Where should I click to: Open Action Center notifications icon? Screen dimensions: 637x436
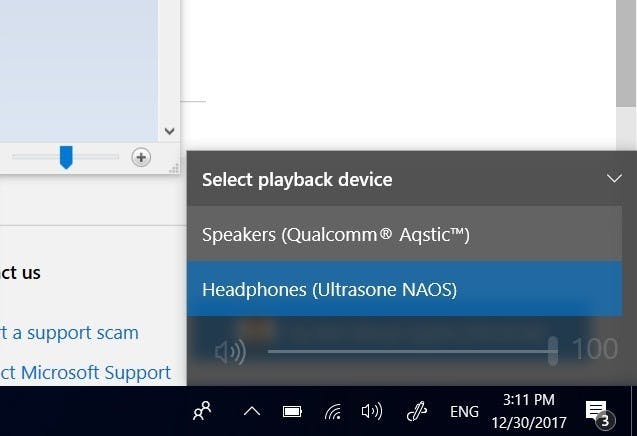pyautogui.click(x=600, y=413)
